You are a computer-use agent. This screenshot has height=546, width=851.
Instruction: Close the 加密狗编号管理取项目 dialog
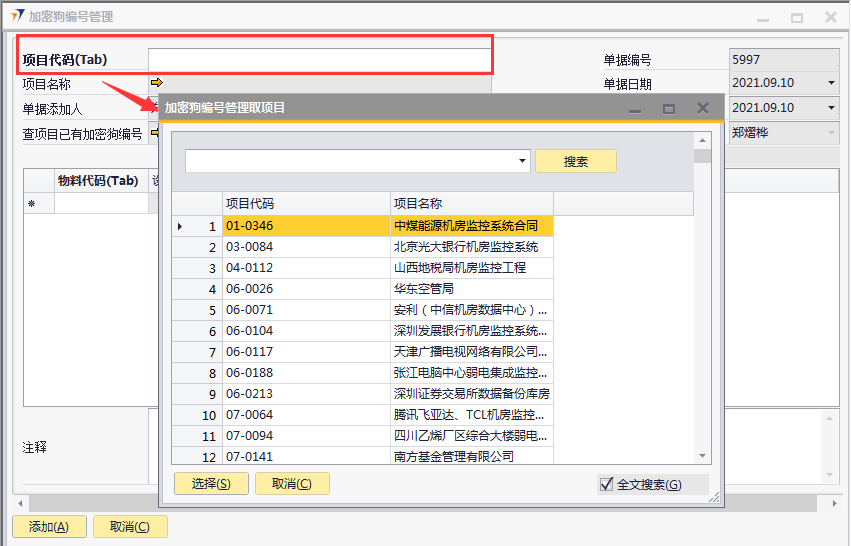tap(703, 108)
